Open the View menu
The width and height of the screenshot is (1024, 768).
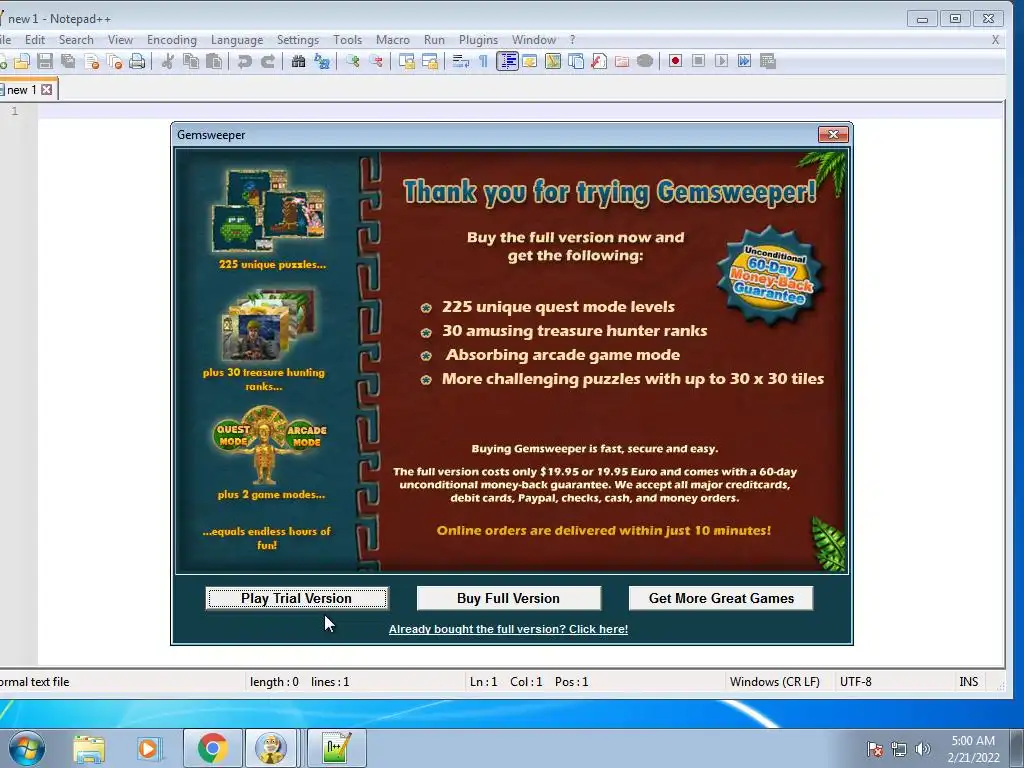[x=120, y=40]
